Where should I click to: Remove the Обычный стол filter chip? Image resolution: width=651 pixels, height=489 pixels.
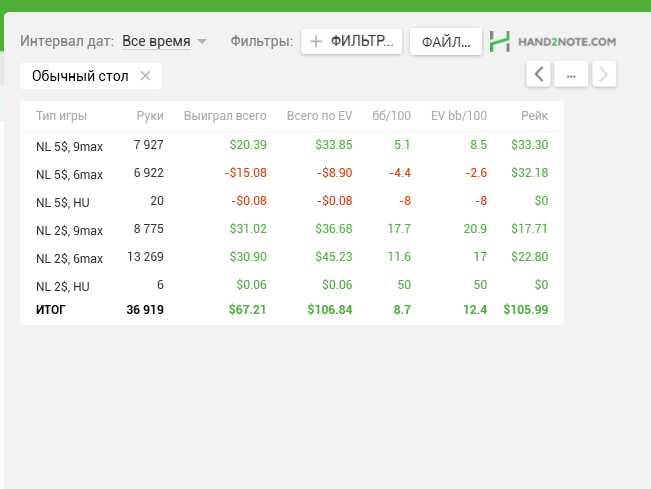pyautogui.click(x=145, y=76)
